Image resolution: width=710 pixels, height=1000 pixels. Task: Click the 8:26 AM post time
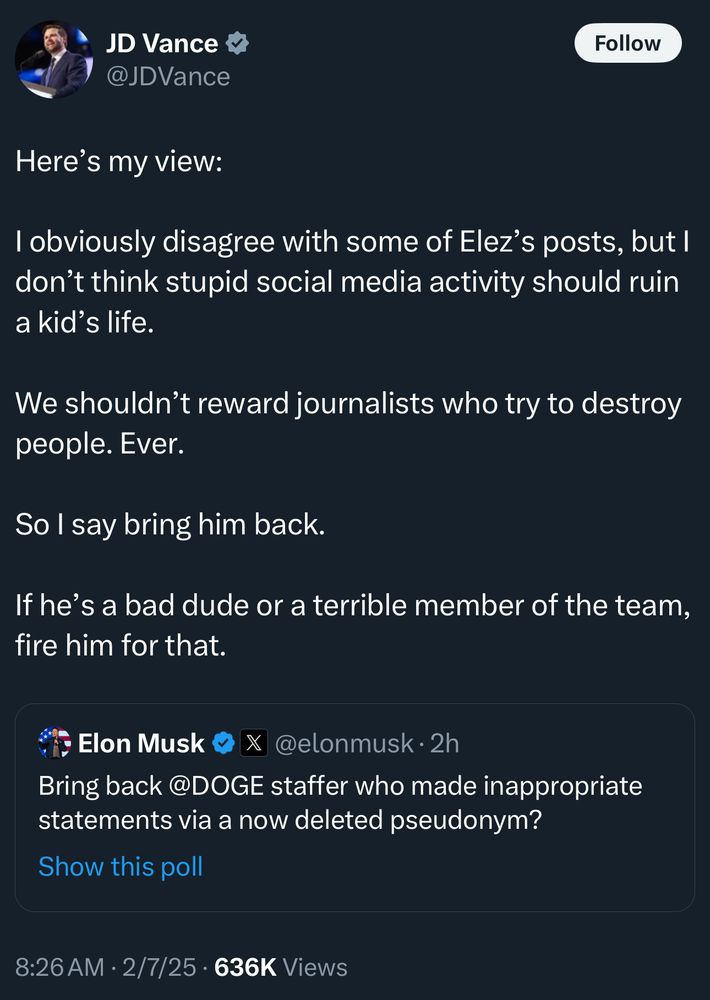pos(59,967)
